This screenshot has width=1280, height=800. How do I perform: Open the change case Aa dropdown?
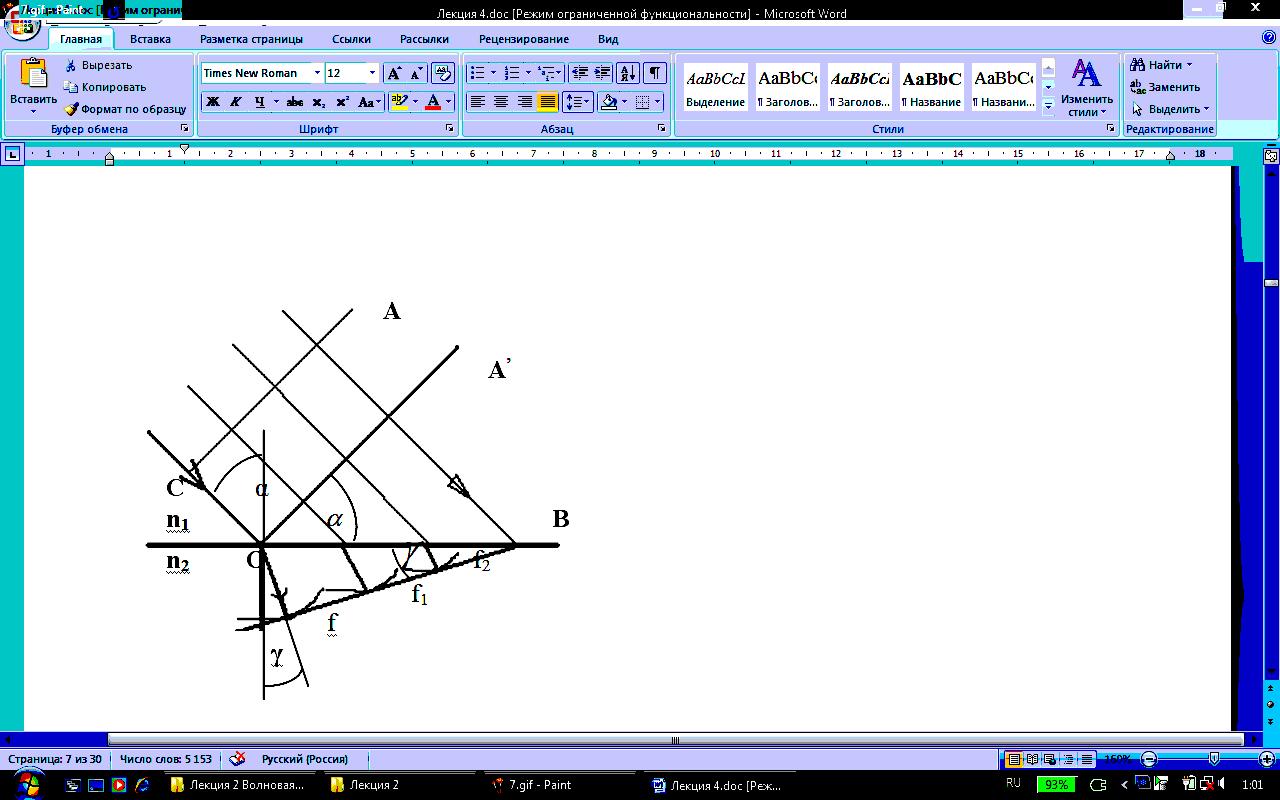tap(369, 102)
